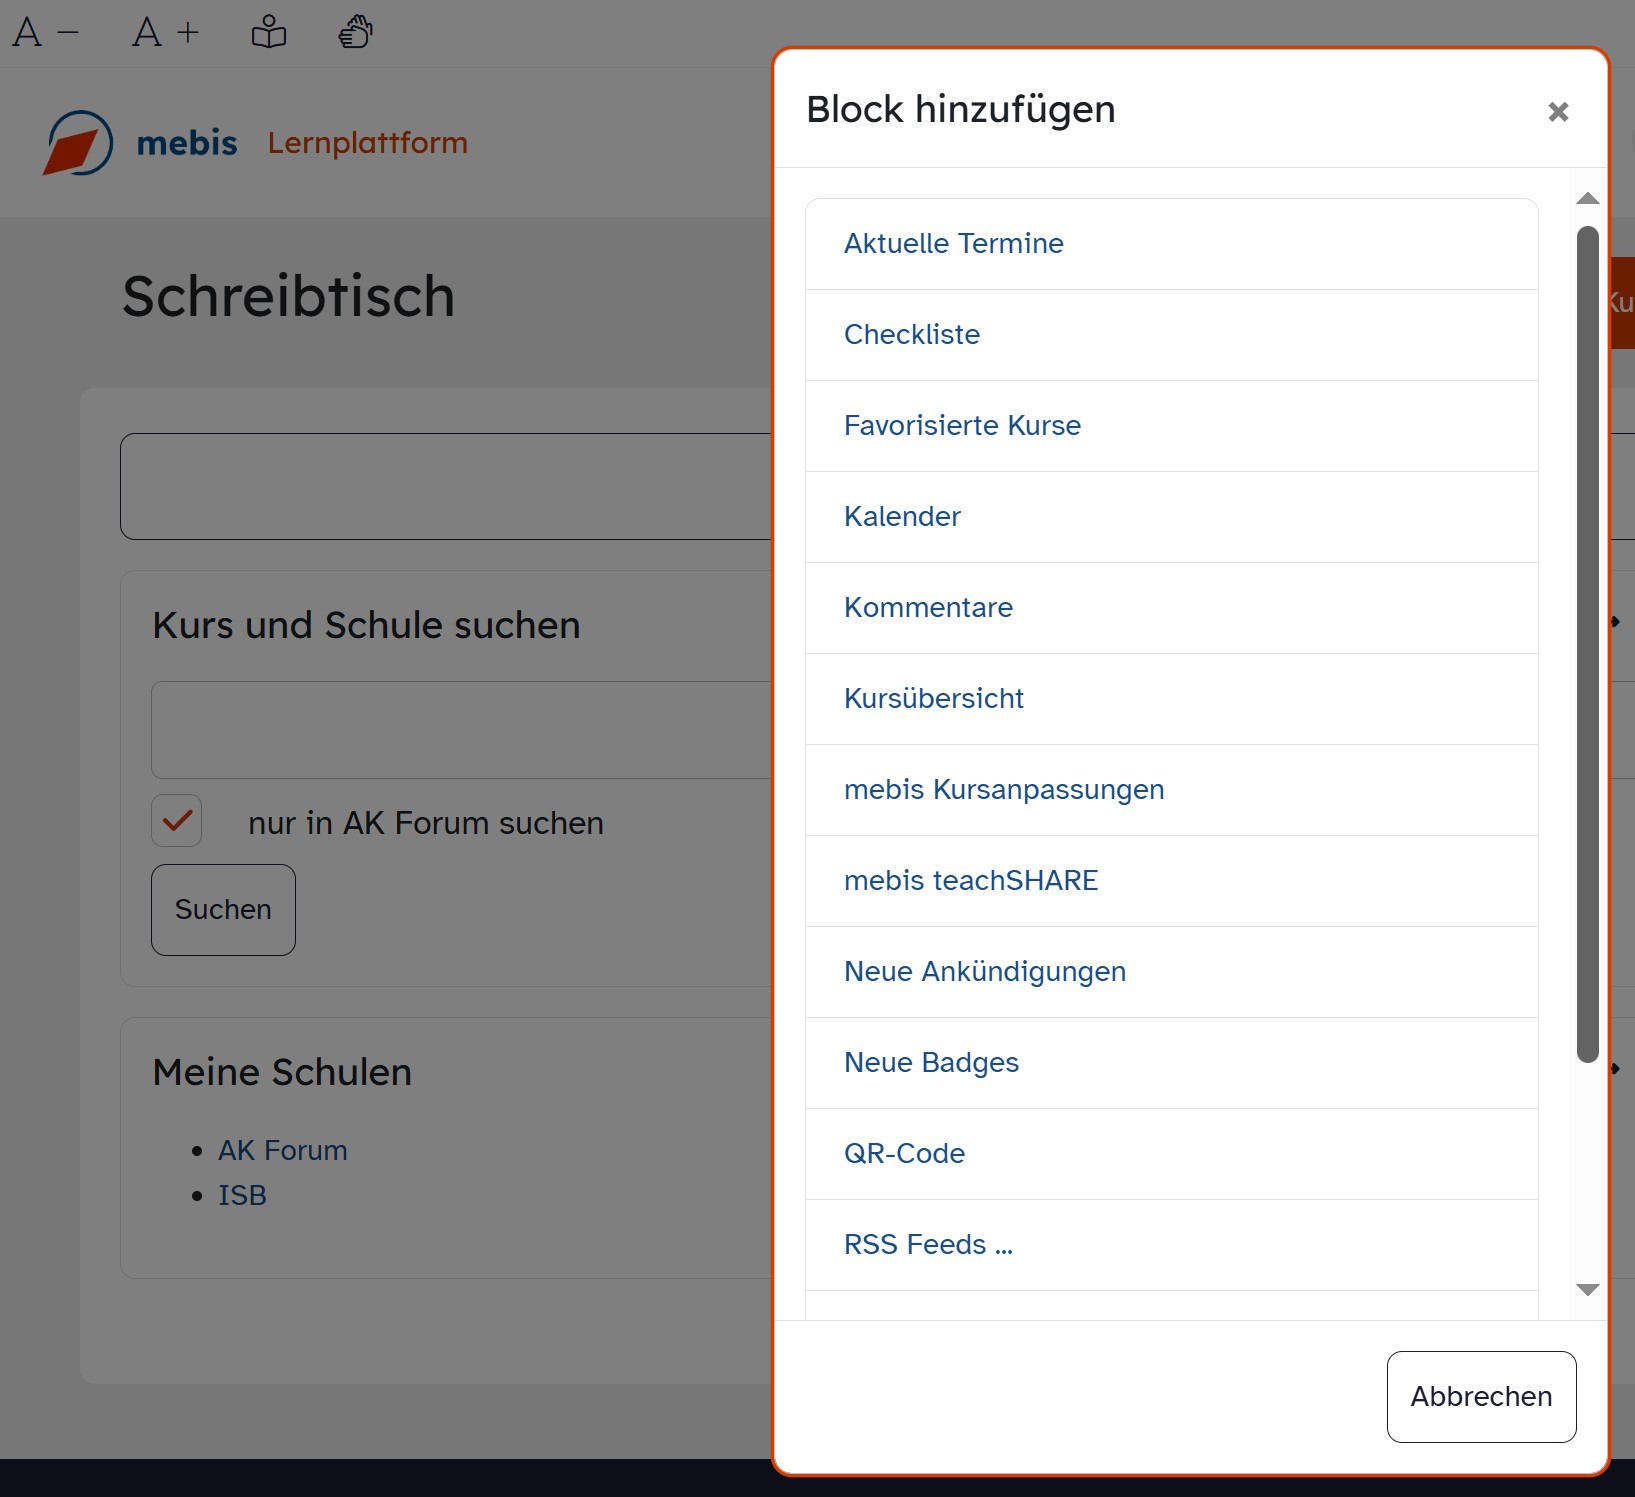Click the reading mode person-with-book icon
This screenshot has height=1497, width=1635.
pyautogui.click(x=268, y=33)
